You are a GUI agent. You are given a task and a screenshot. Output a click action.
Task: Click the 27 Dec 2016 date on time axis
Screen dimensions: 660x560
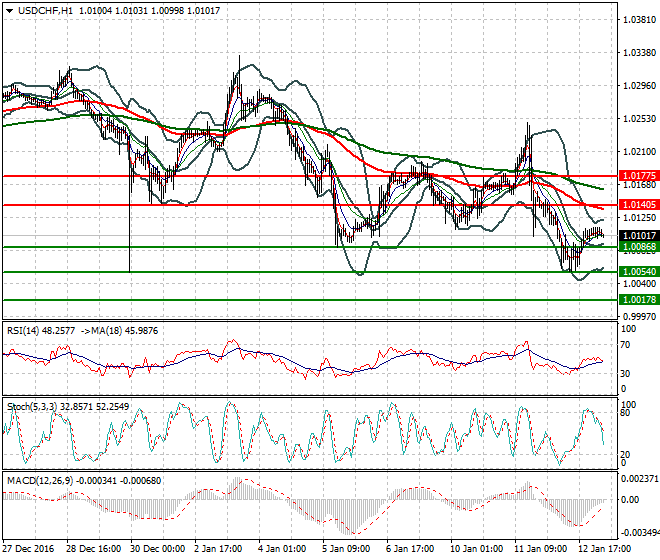pyautogui.click(x=28, y=549)
